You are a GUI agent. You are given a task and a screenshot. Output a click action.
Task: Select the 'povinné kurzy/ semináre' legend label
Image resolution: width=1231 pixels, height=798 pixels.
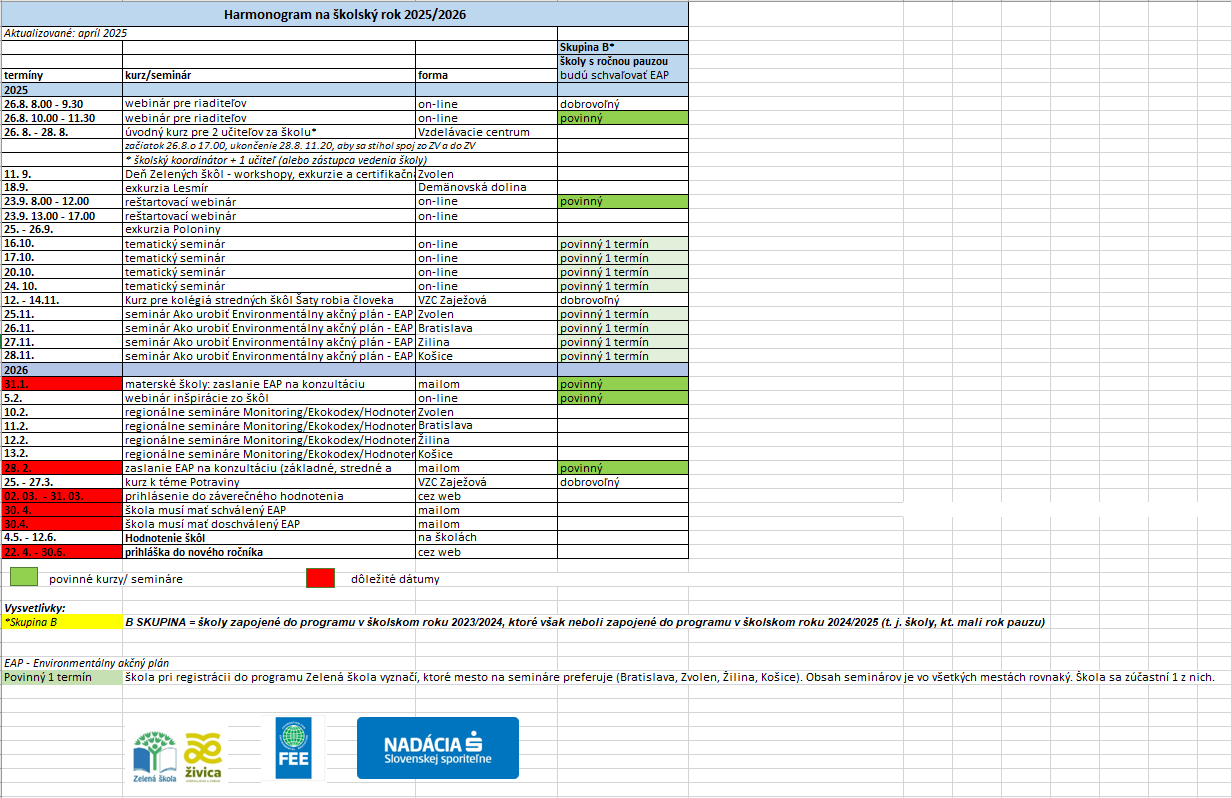[x=116, y=578]
